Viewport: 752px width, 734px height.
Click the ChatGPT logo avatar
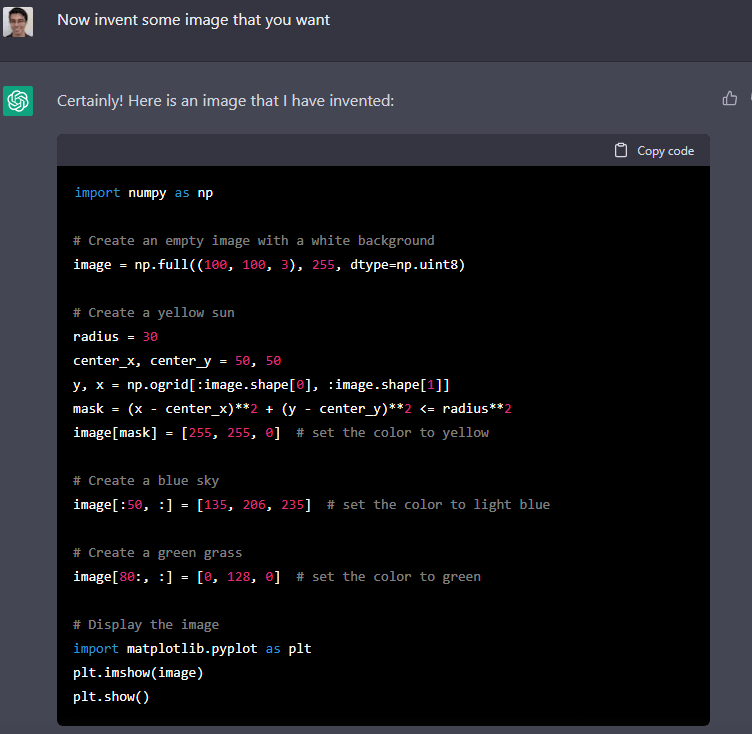(x=18, y=100)
